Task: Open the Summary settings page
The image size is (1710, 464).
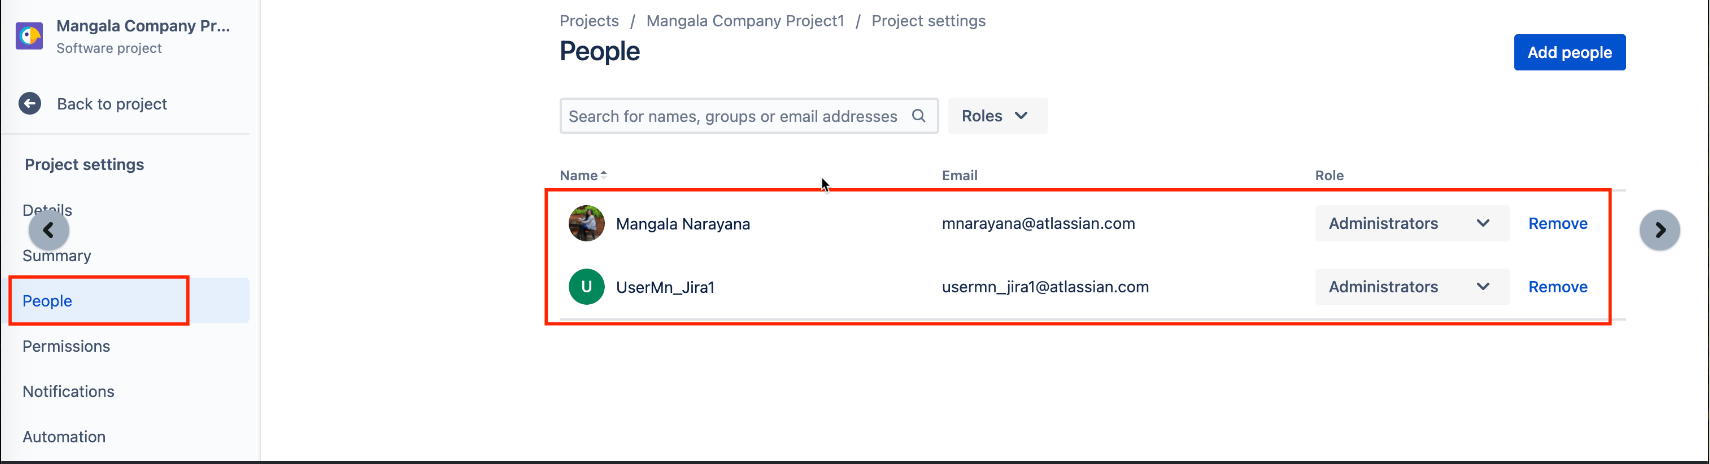Action: [x=57, y=255]
